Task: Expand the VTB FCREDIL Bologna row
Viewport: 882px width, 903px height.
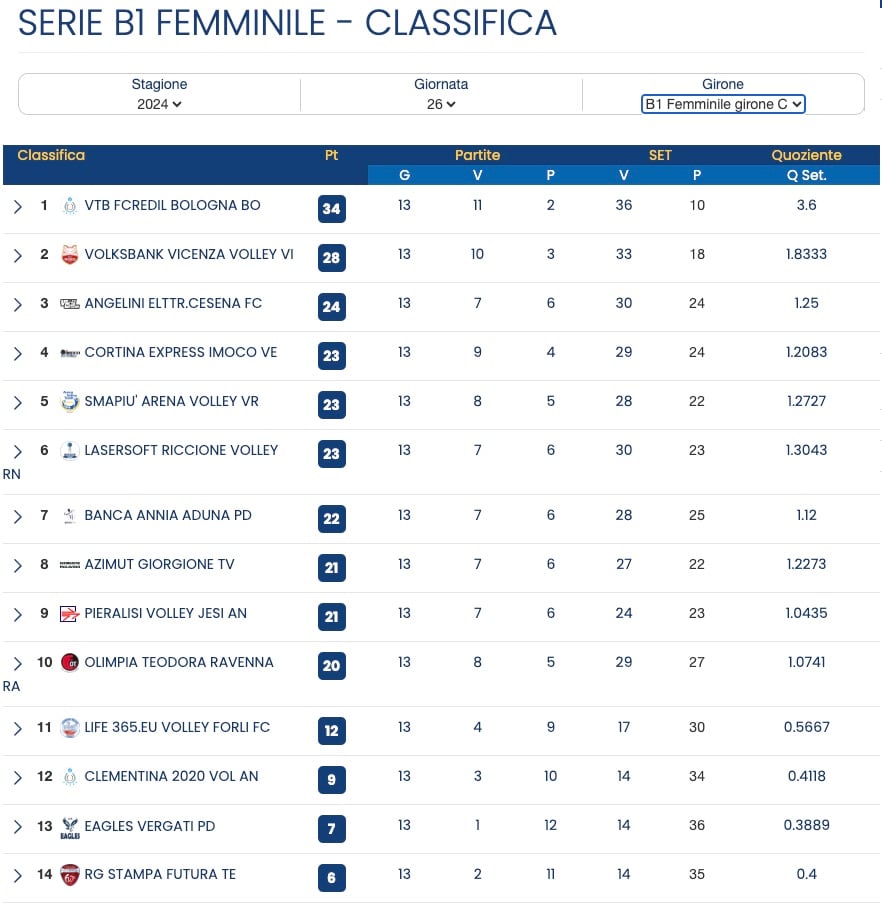Action: pos(18,207)
